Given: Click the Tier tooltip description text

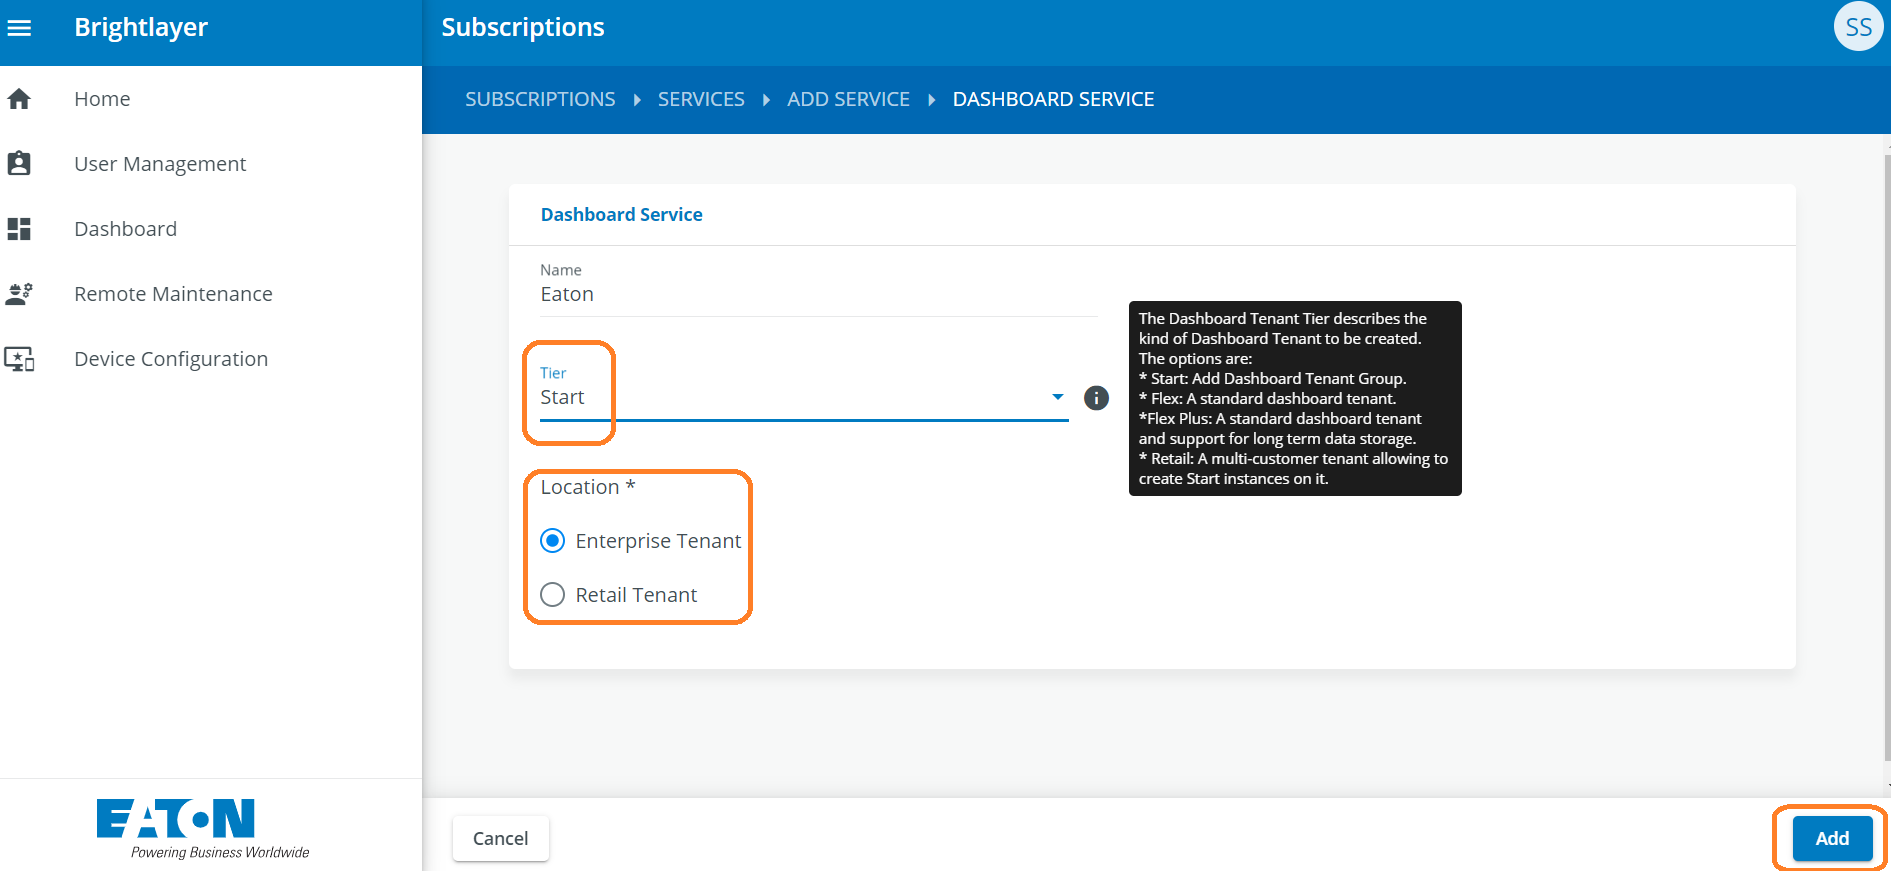Looking at the screenshot, I should 1295,398.
